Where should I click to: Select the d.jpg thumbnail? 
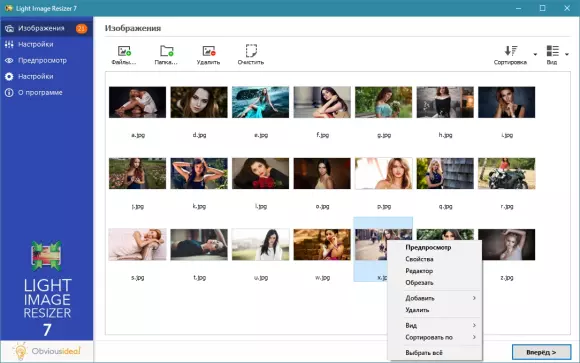(199, 102)
